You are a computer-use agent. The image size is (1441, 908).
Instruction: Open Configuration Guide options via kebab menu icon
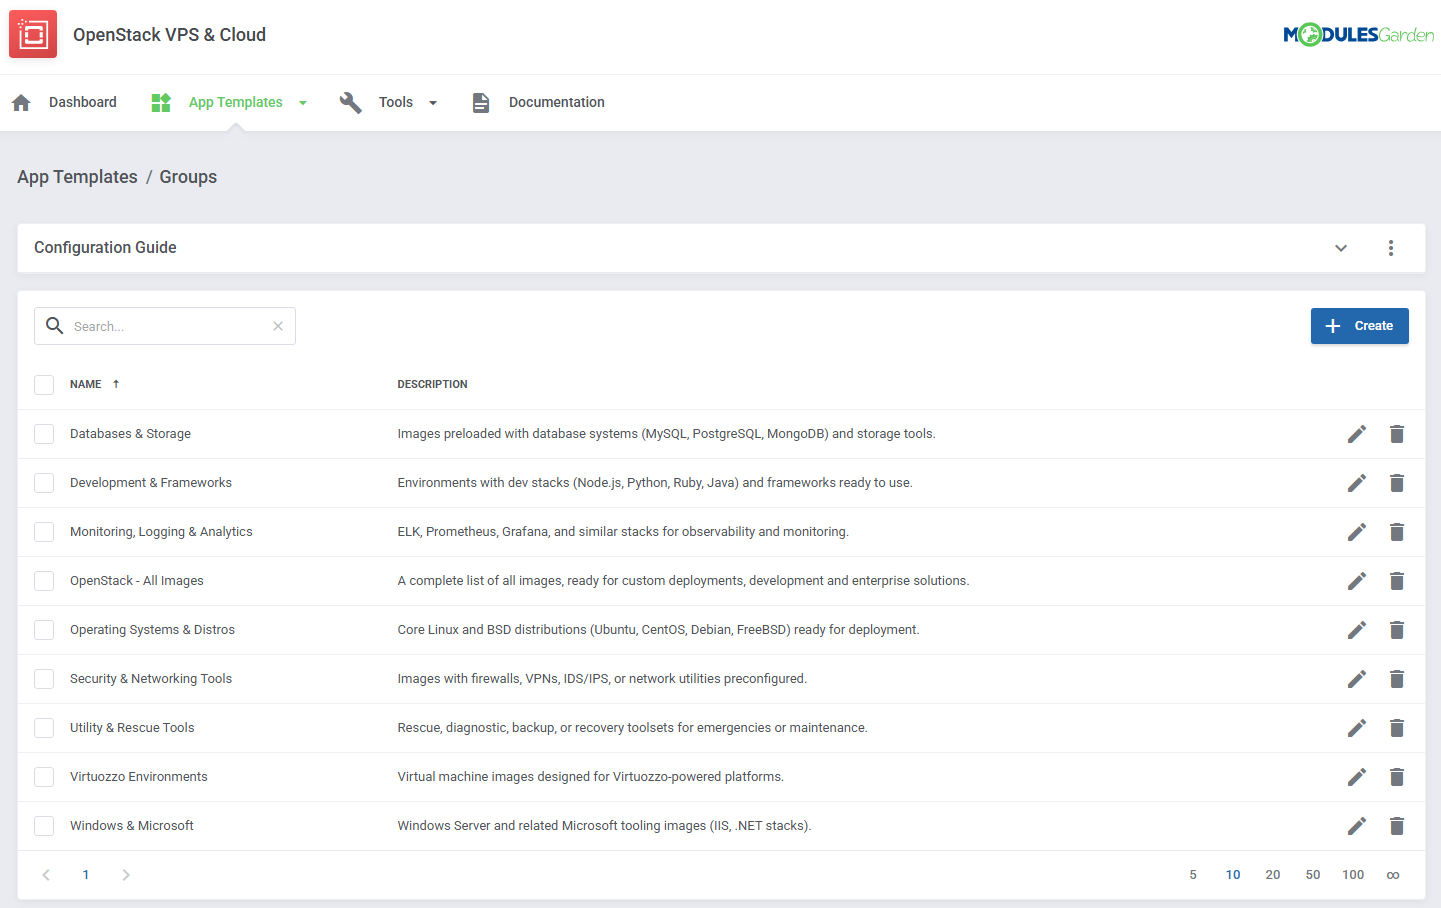point(1391,247)
